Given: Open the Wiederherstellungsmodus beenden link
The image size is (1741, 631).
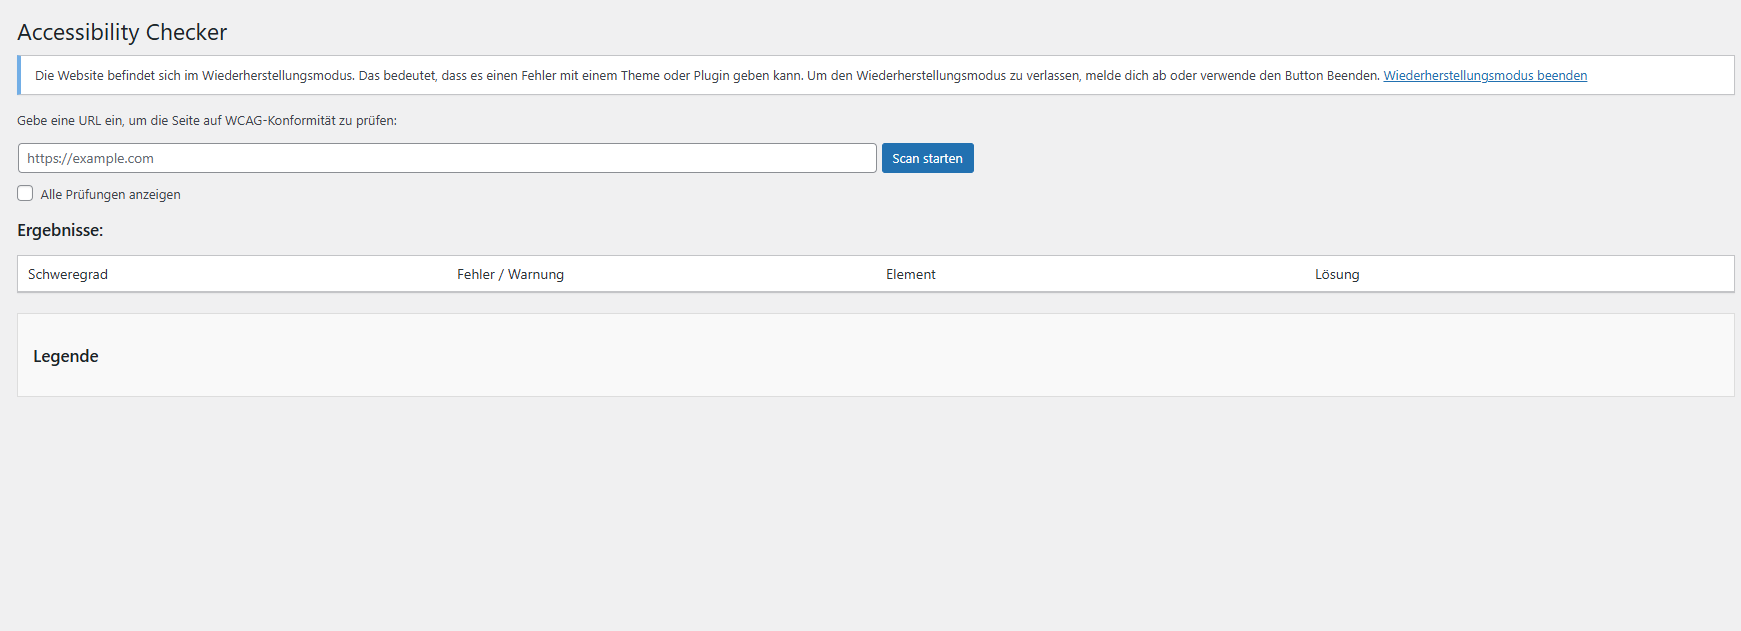Looking at the screenshot, I should coord(1484,76).
